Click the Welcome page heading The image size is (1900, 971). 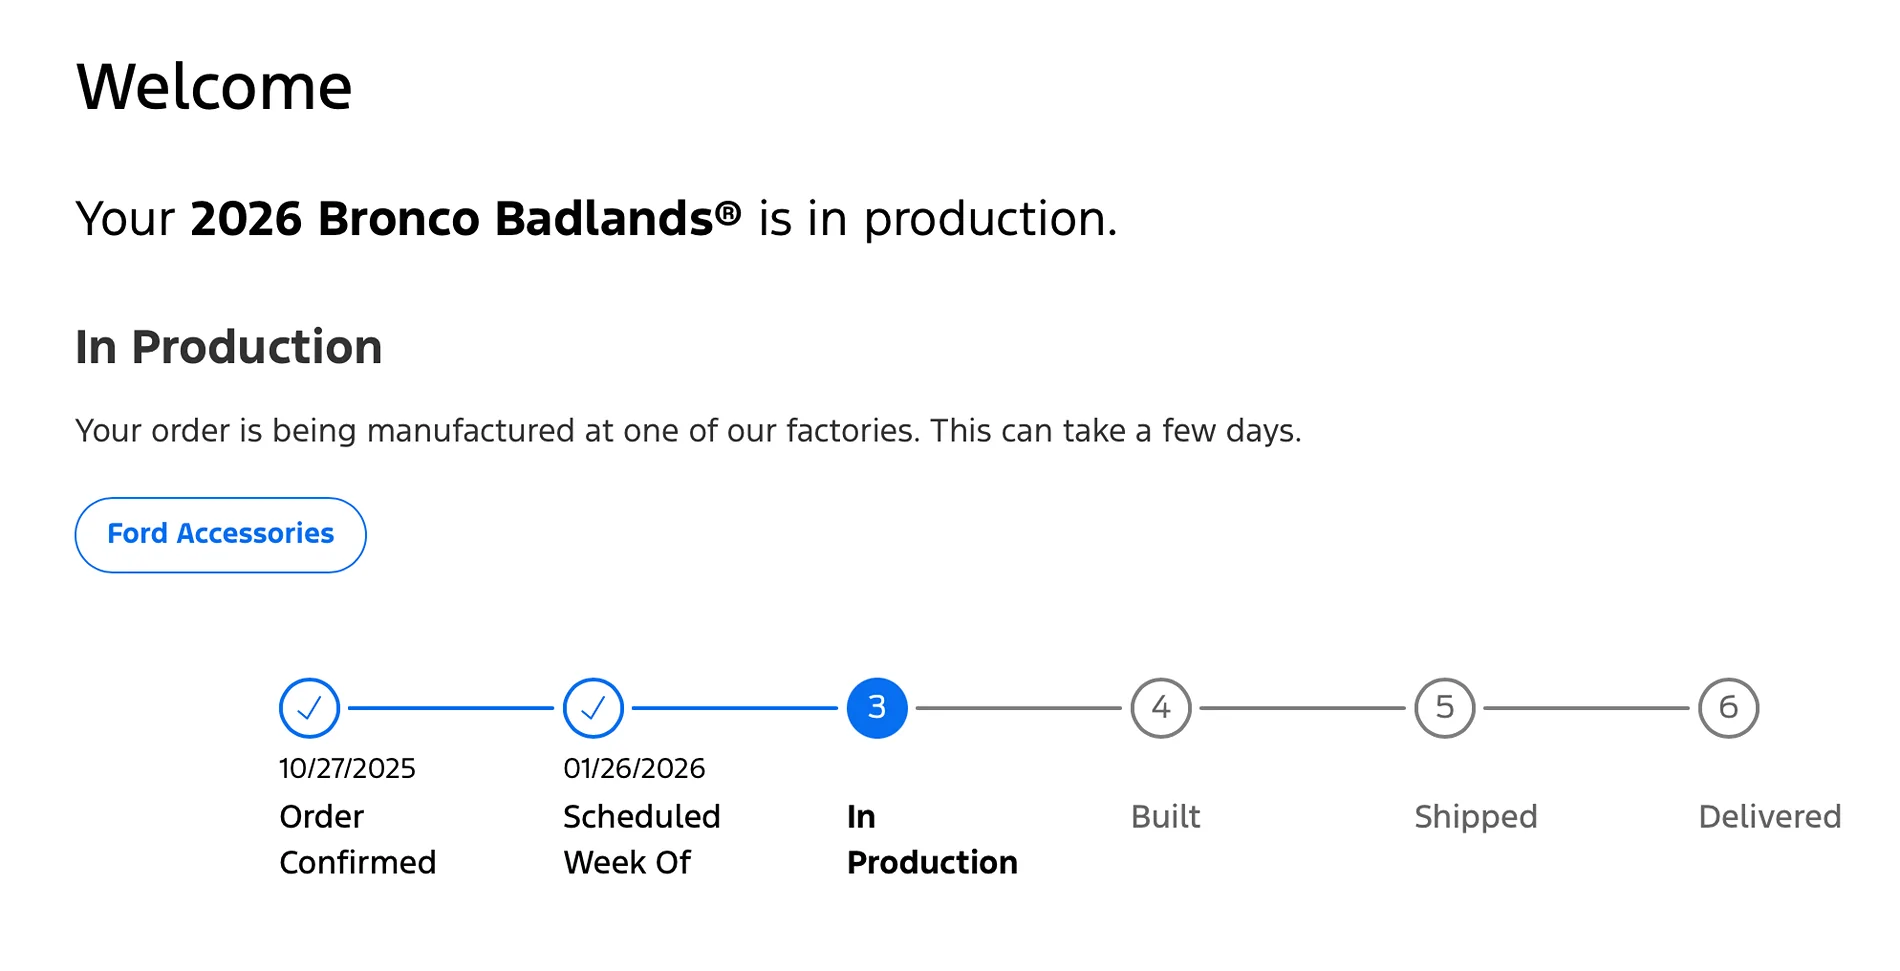pyautogui.click(x=214, y=86)
